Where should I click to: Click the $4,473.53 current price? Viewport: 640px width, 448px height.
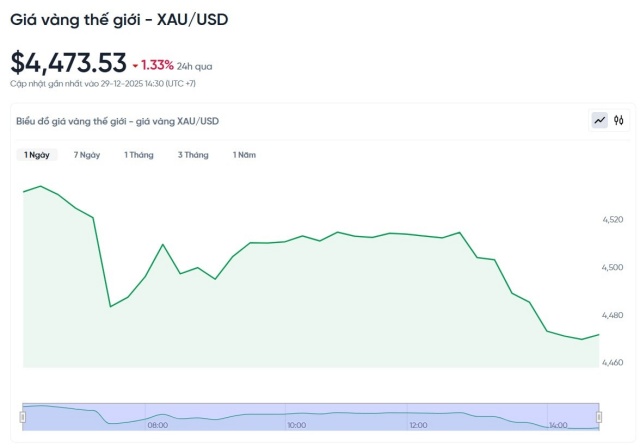(x=67, y=62)
